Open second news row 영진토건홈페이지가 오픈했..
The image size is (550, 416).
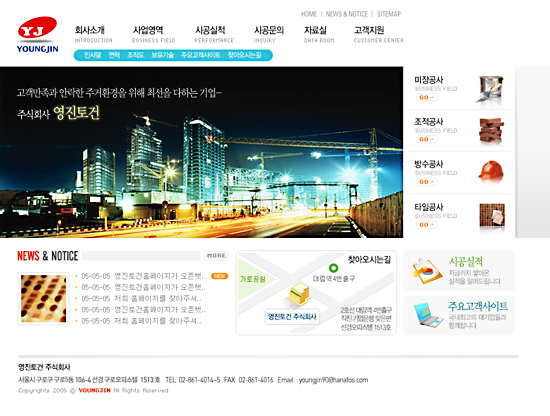[143, 287]
